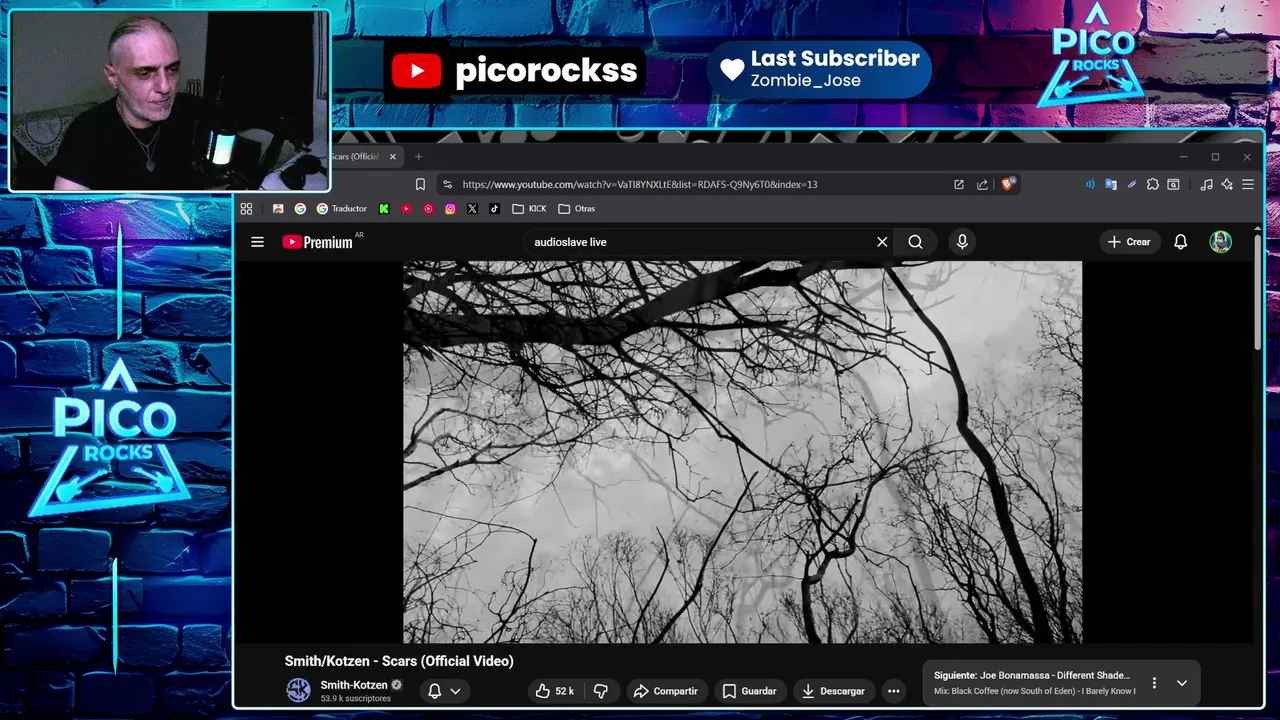Expand the Mix playlist panel chevron
The image size is (1280, 720).
tap(1181, 683)
